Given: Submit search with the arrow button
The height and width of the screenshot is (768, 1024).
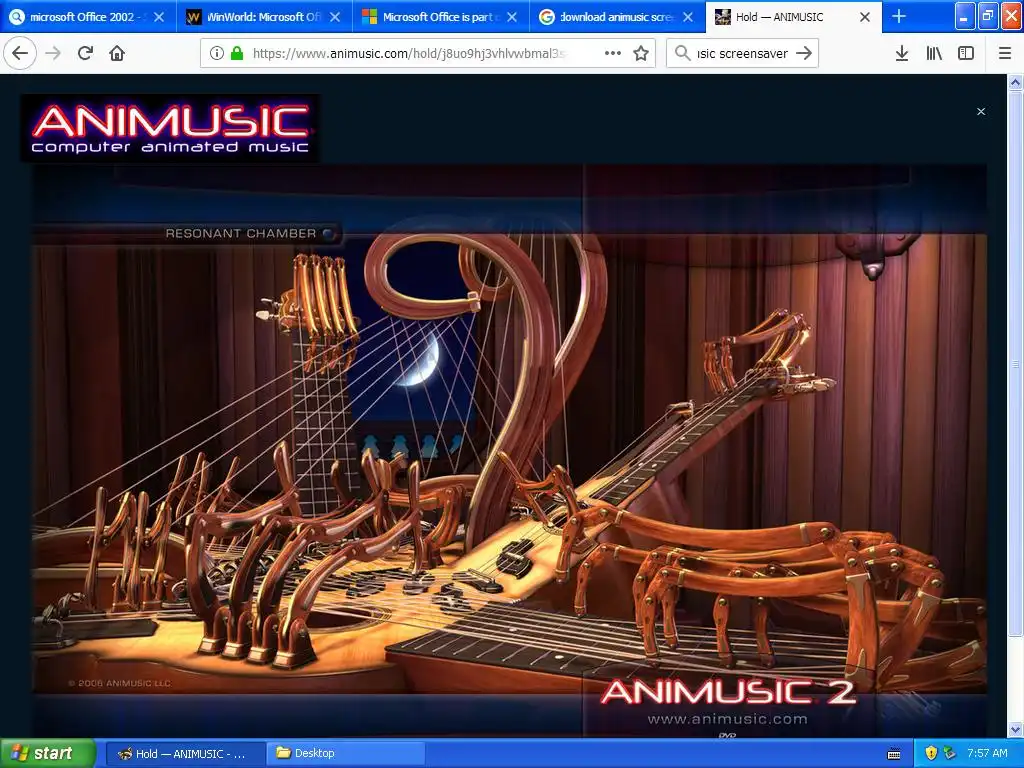Looking at the screenshot, I should click(x=804, y=53).
